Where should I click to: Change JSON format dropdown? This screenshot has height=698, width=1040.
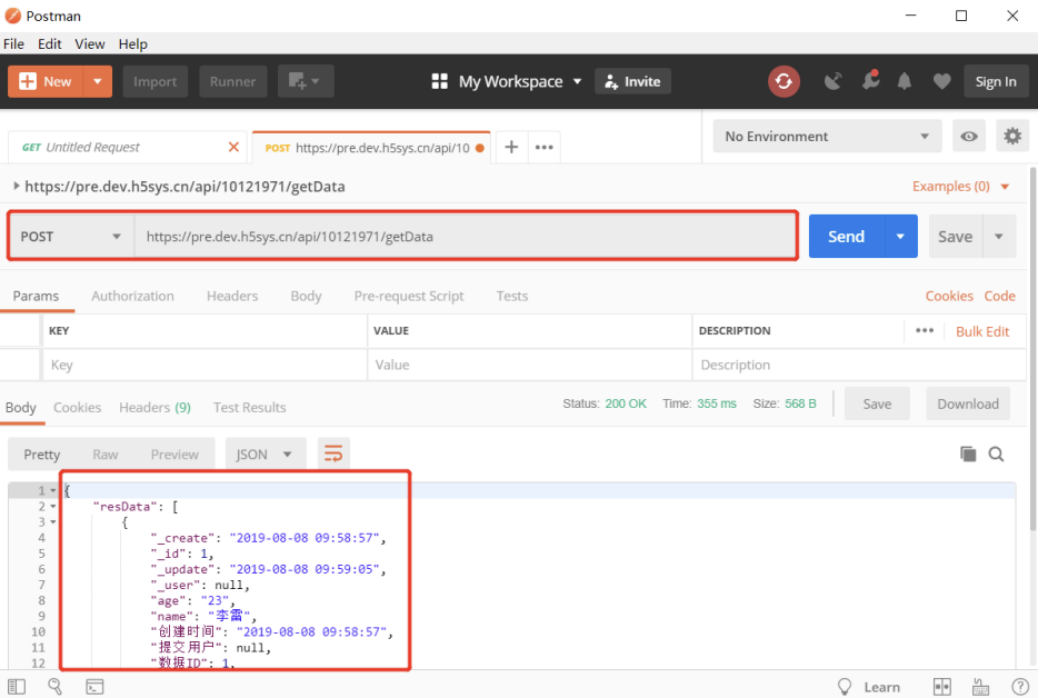point(264,454)
